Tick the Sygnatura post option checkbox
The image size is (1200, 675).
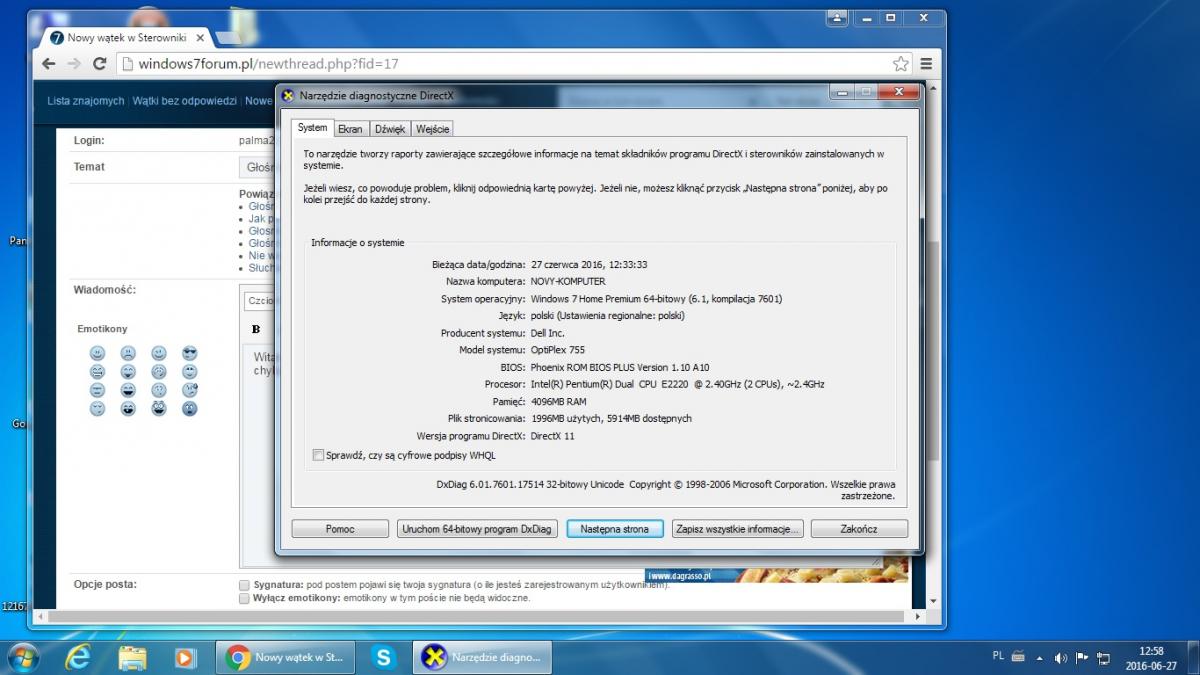pyautogui.click(x=245, y=584)
